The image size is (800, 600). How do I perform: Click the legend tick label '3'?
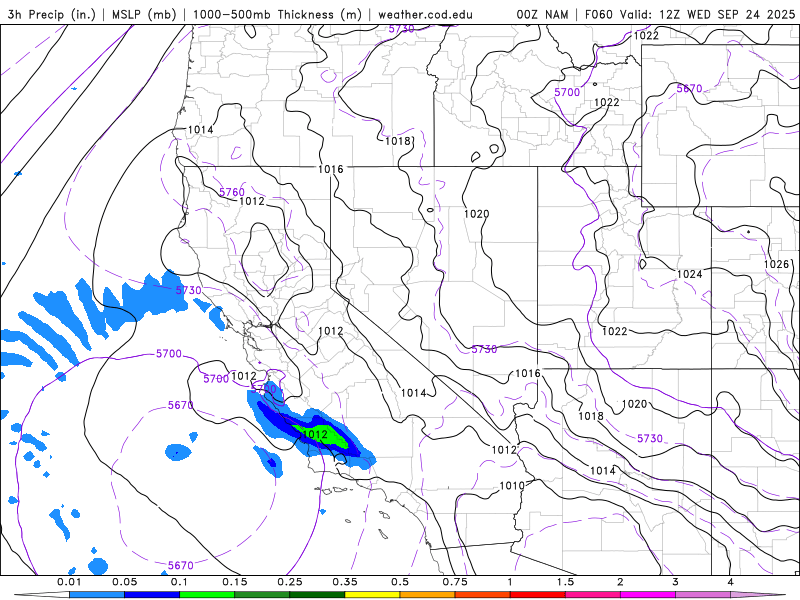(x=676, y=582)
